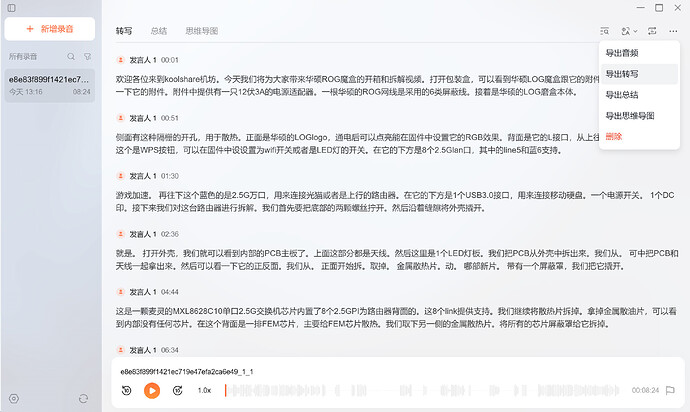The image size is (690, 412).
Task: Choose 导出总结 from menu
Action: [x=639, y=95]
